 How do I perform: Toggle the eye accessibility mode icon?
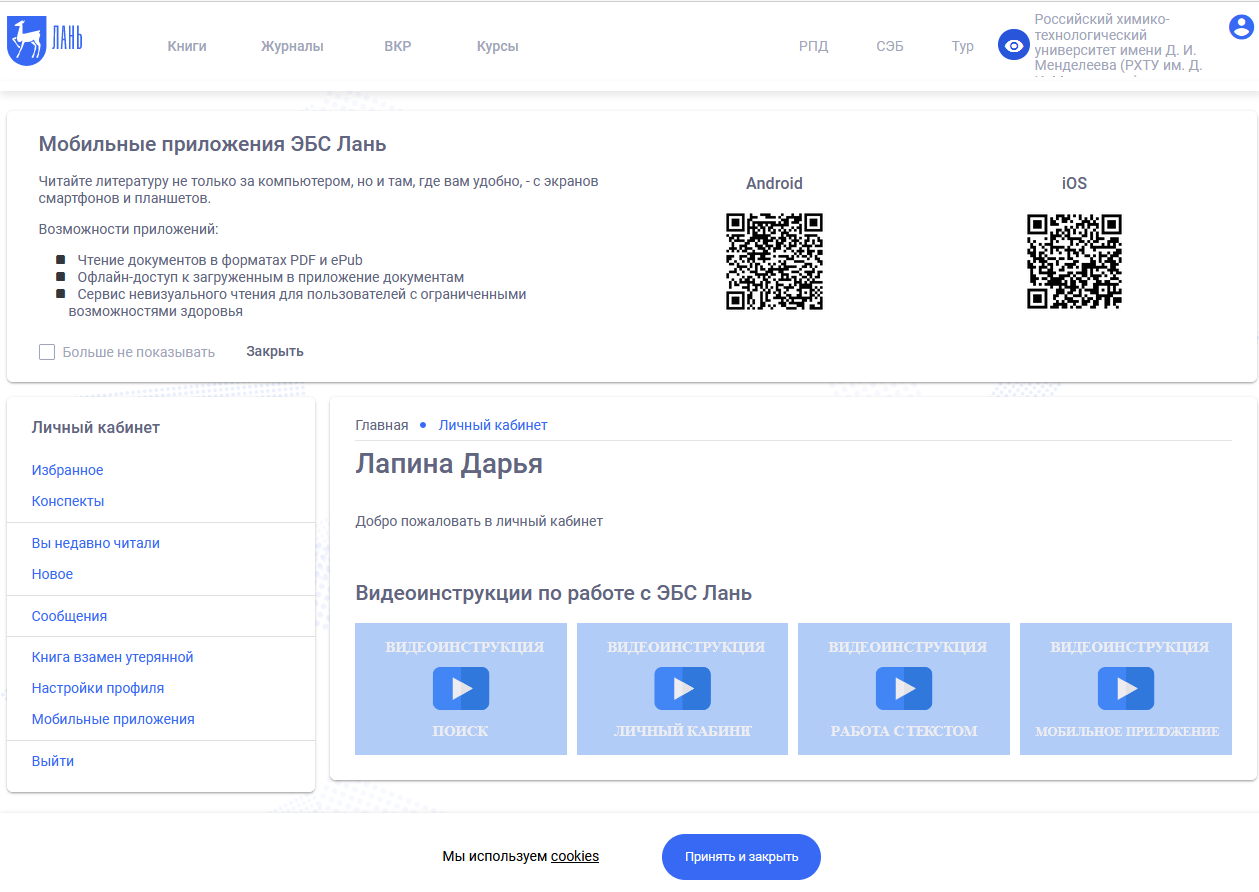tap(1013, 45)
